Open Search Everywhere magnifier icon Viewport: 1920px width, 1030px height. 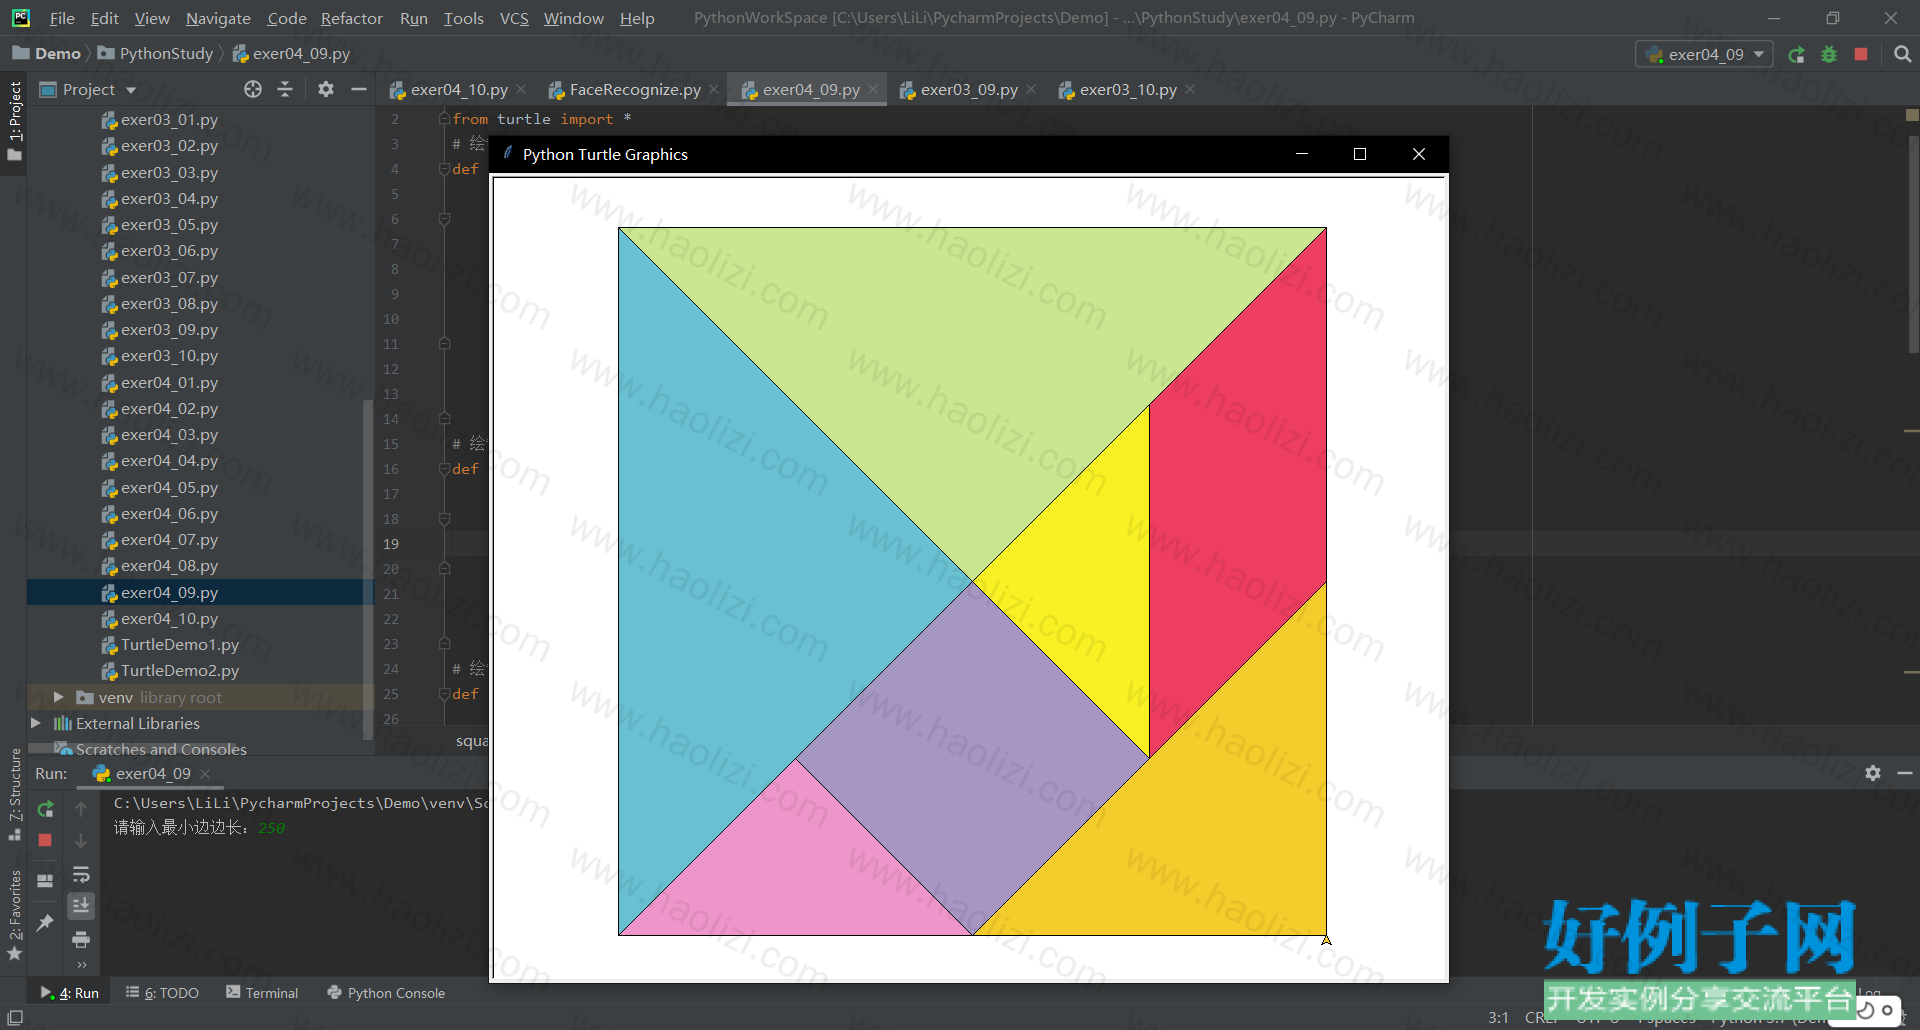(x=1902, y=55)
